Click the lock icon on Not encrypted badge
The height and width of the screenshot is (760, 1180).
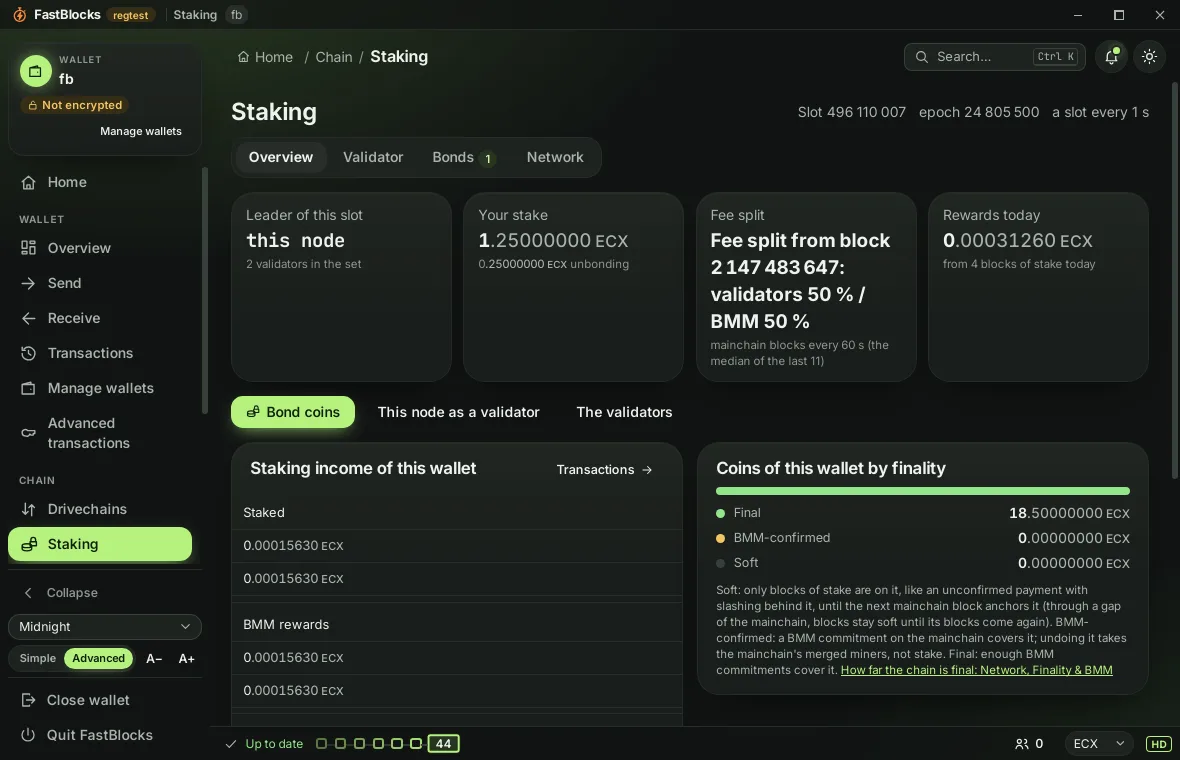tap(32, 105)
